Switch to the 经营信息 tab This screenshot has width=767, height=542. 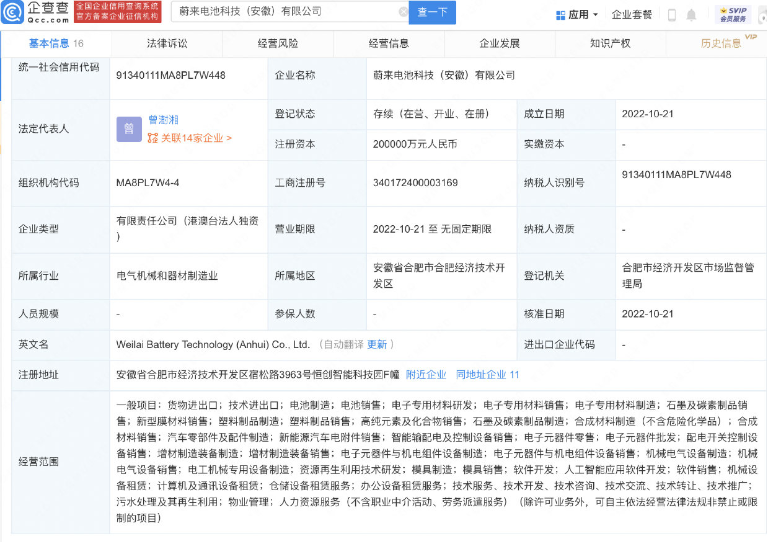point(389,44)
